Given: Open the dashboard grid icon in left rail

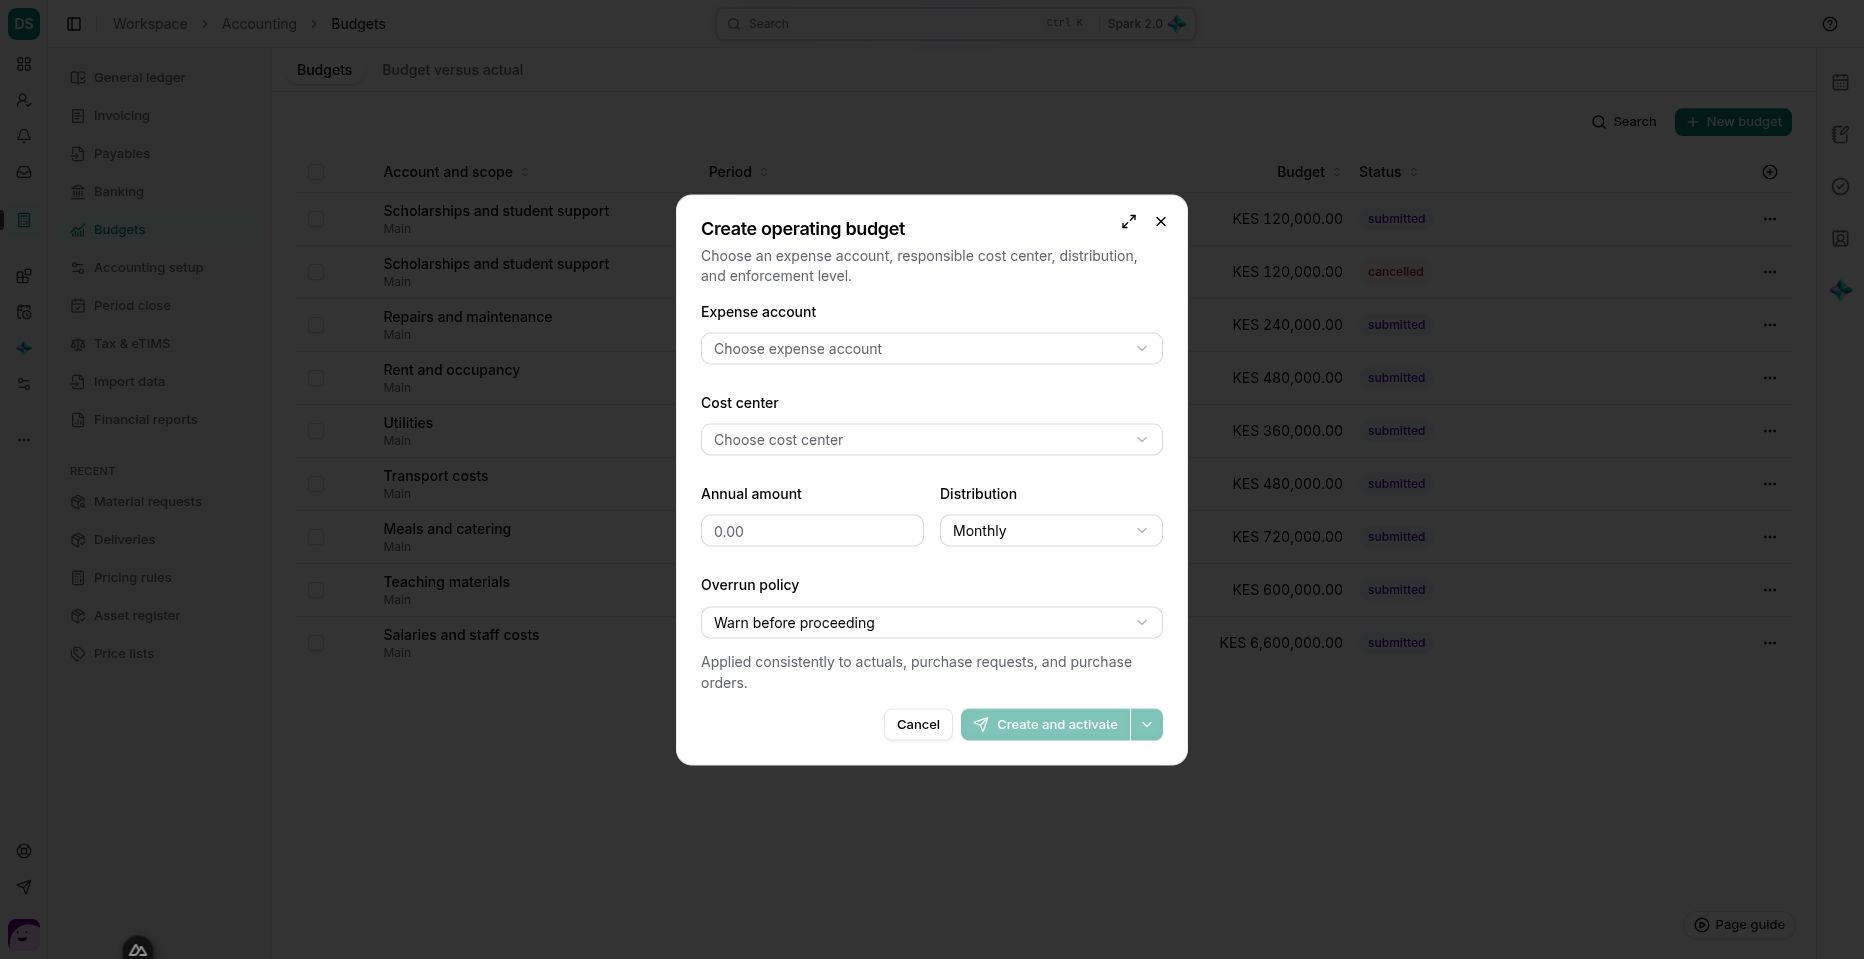Looking at the screenshot, I should click(x=24, y=64).
